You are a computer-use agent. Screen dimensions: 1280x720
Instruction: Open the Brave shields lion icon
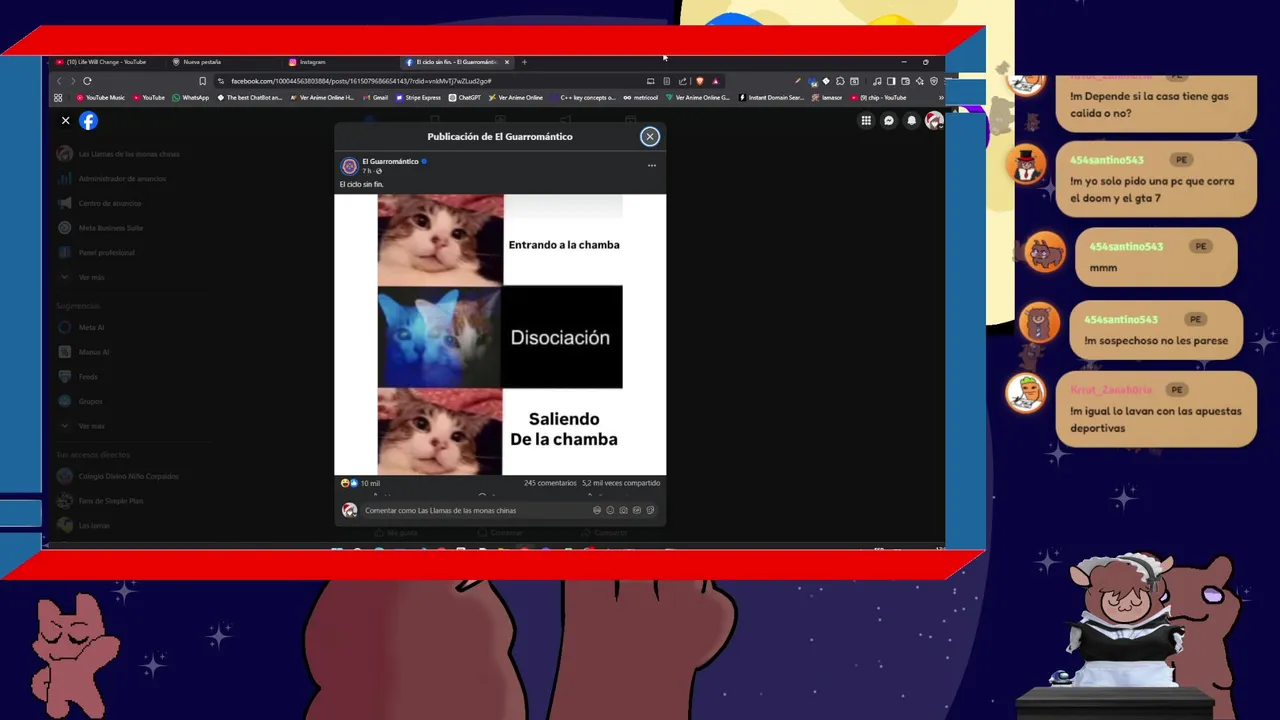click(x=699, y=81)
